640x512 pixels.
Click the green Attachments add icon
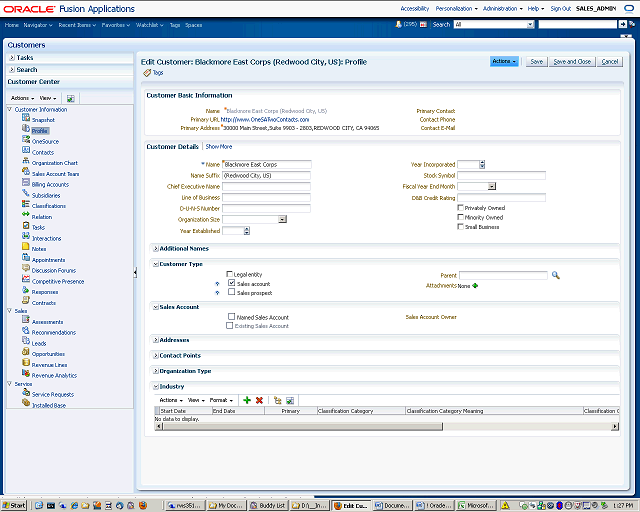[475, 285]
